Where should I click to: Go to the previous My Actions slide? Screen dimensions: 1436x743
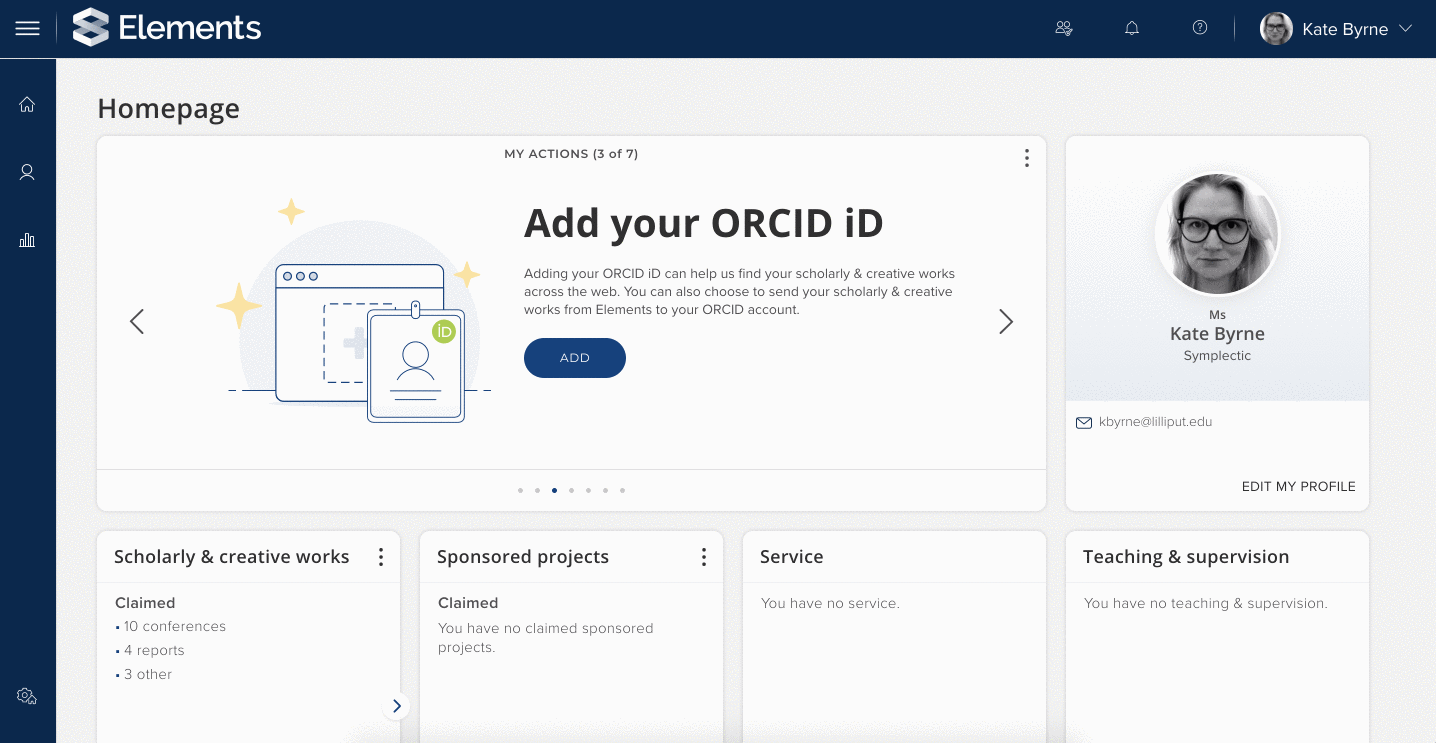[137, 321]
